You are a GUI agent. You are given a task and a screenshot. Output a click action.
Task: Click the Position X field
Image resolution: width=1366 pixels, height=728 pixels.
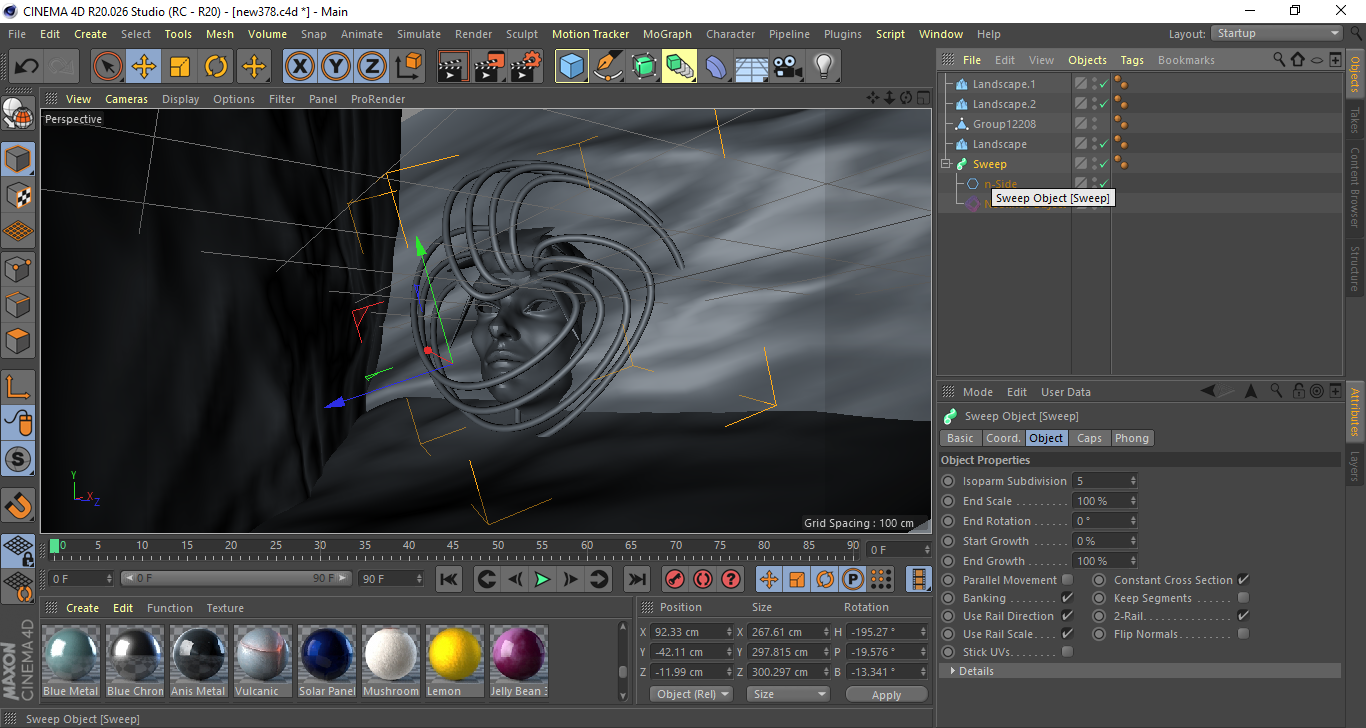pyautogui.click(x=692, y=632)
